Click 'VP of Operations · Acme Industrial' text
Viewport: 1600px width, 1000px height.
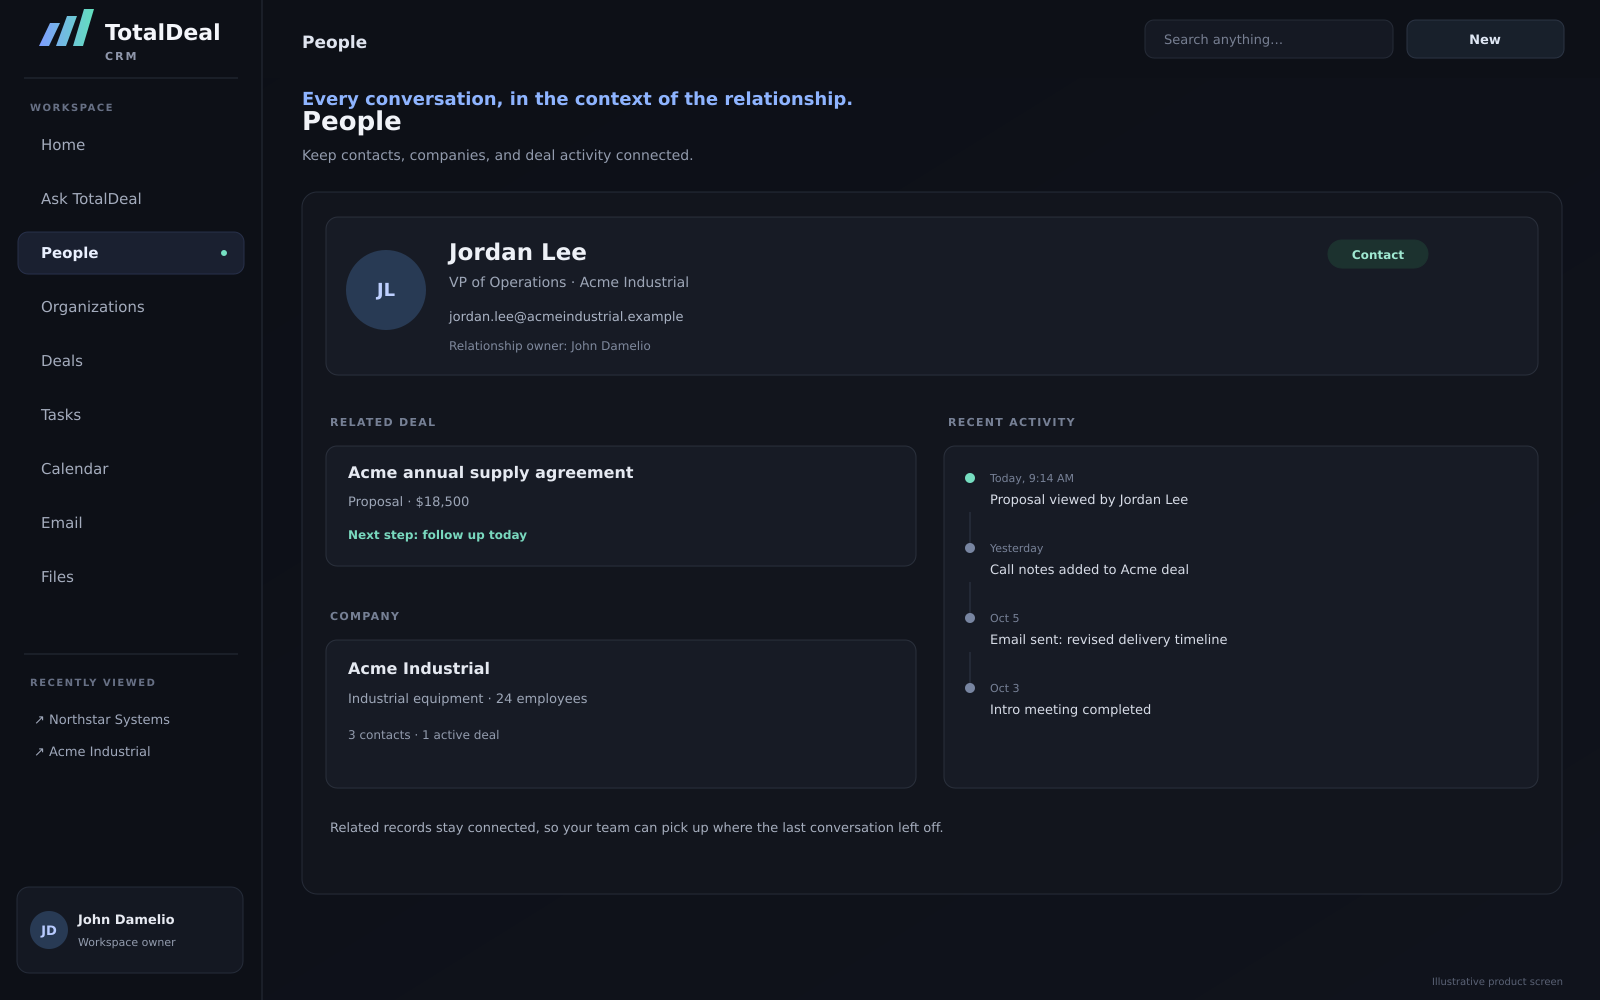point(569,282)
